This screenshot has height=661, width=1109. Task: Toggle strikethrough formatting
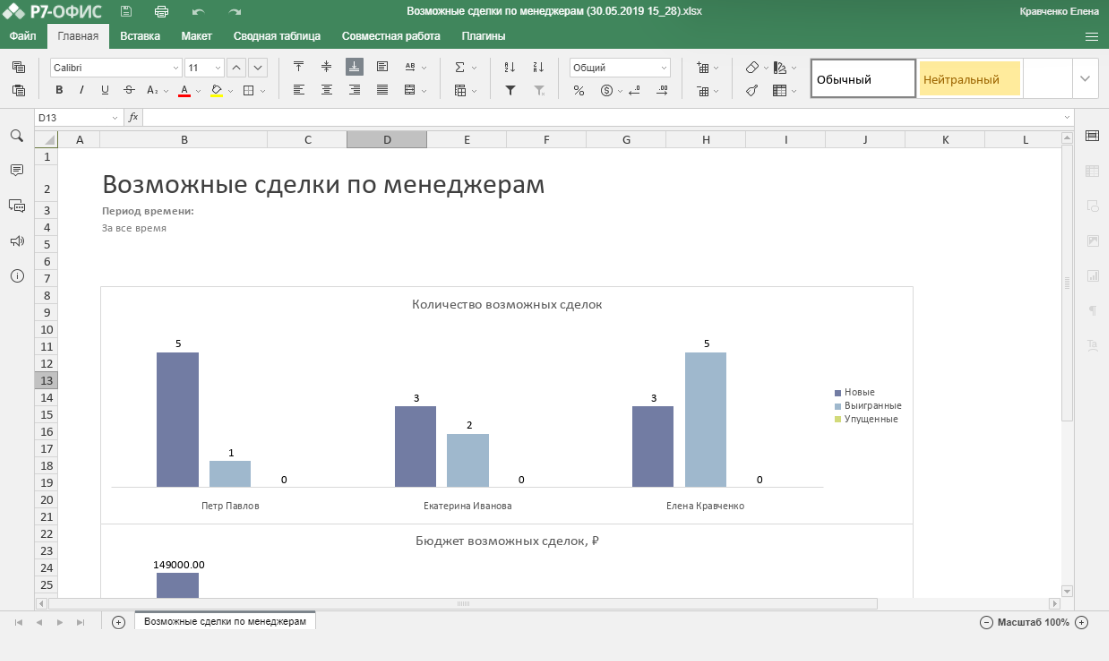pyautogui.click(x=129, y=89)
